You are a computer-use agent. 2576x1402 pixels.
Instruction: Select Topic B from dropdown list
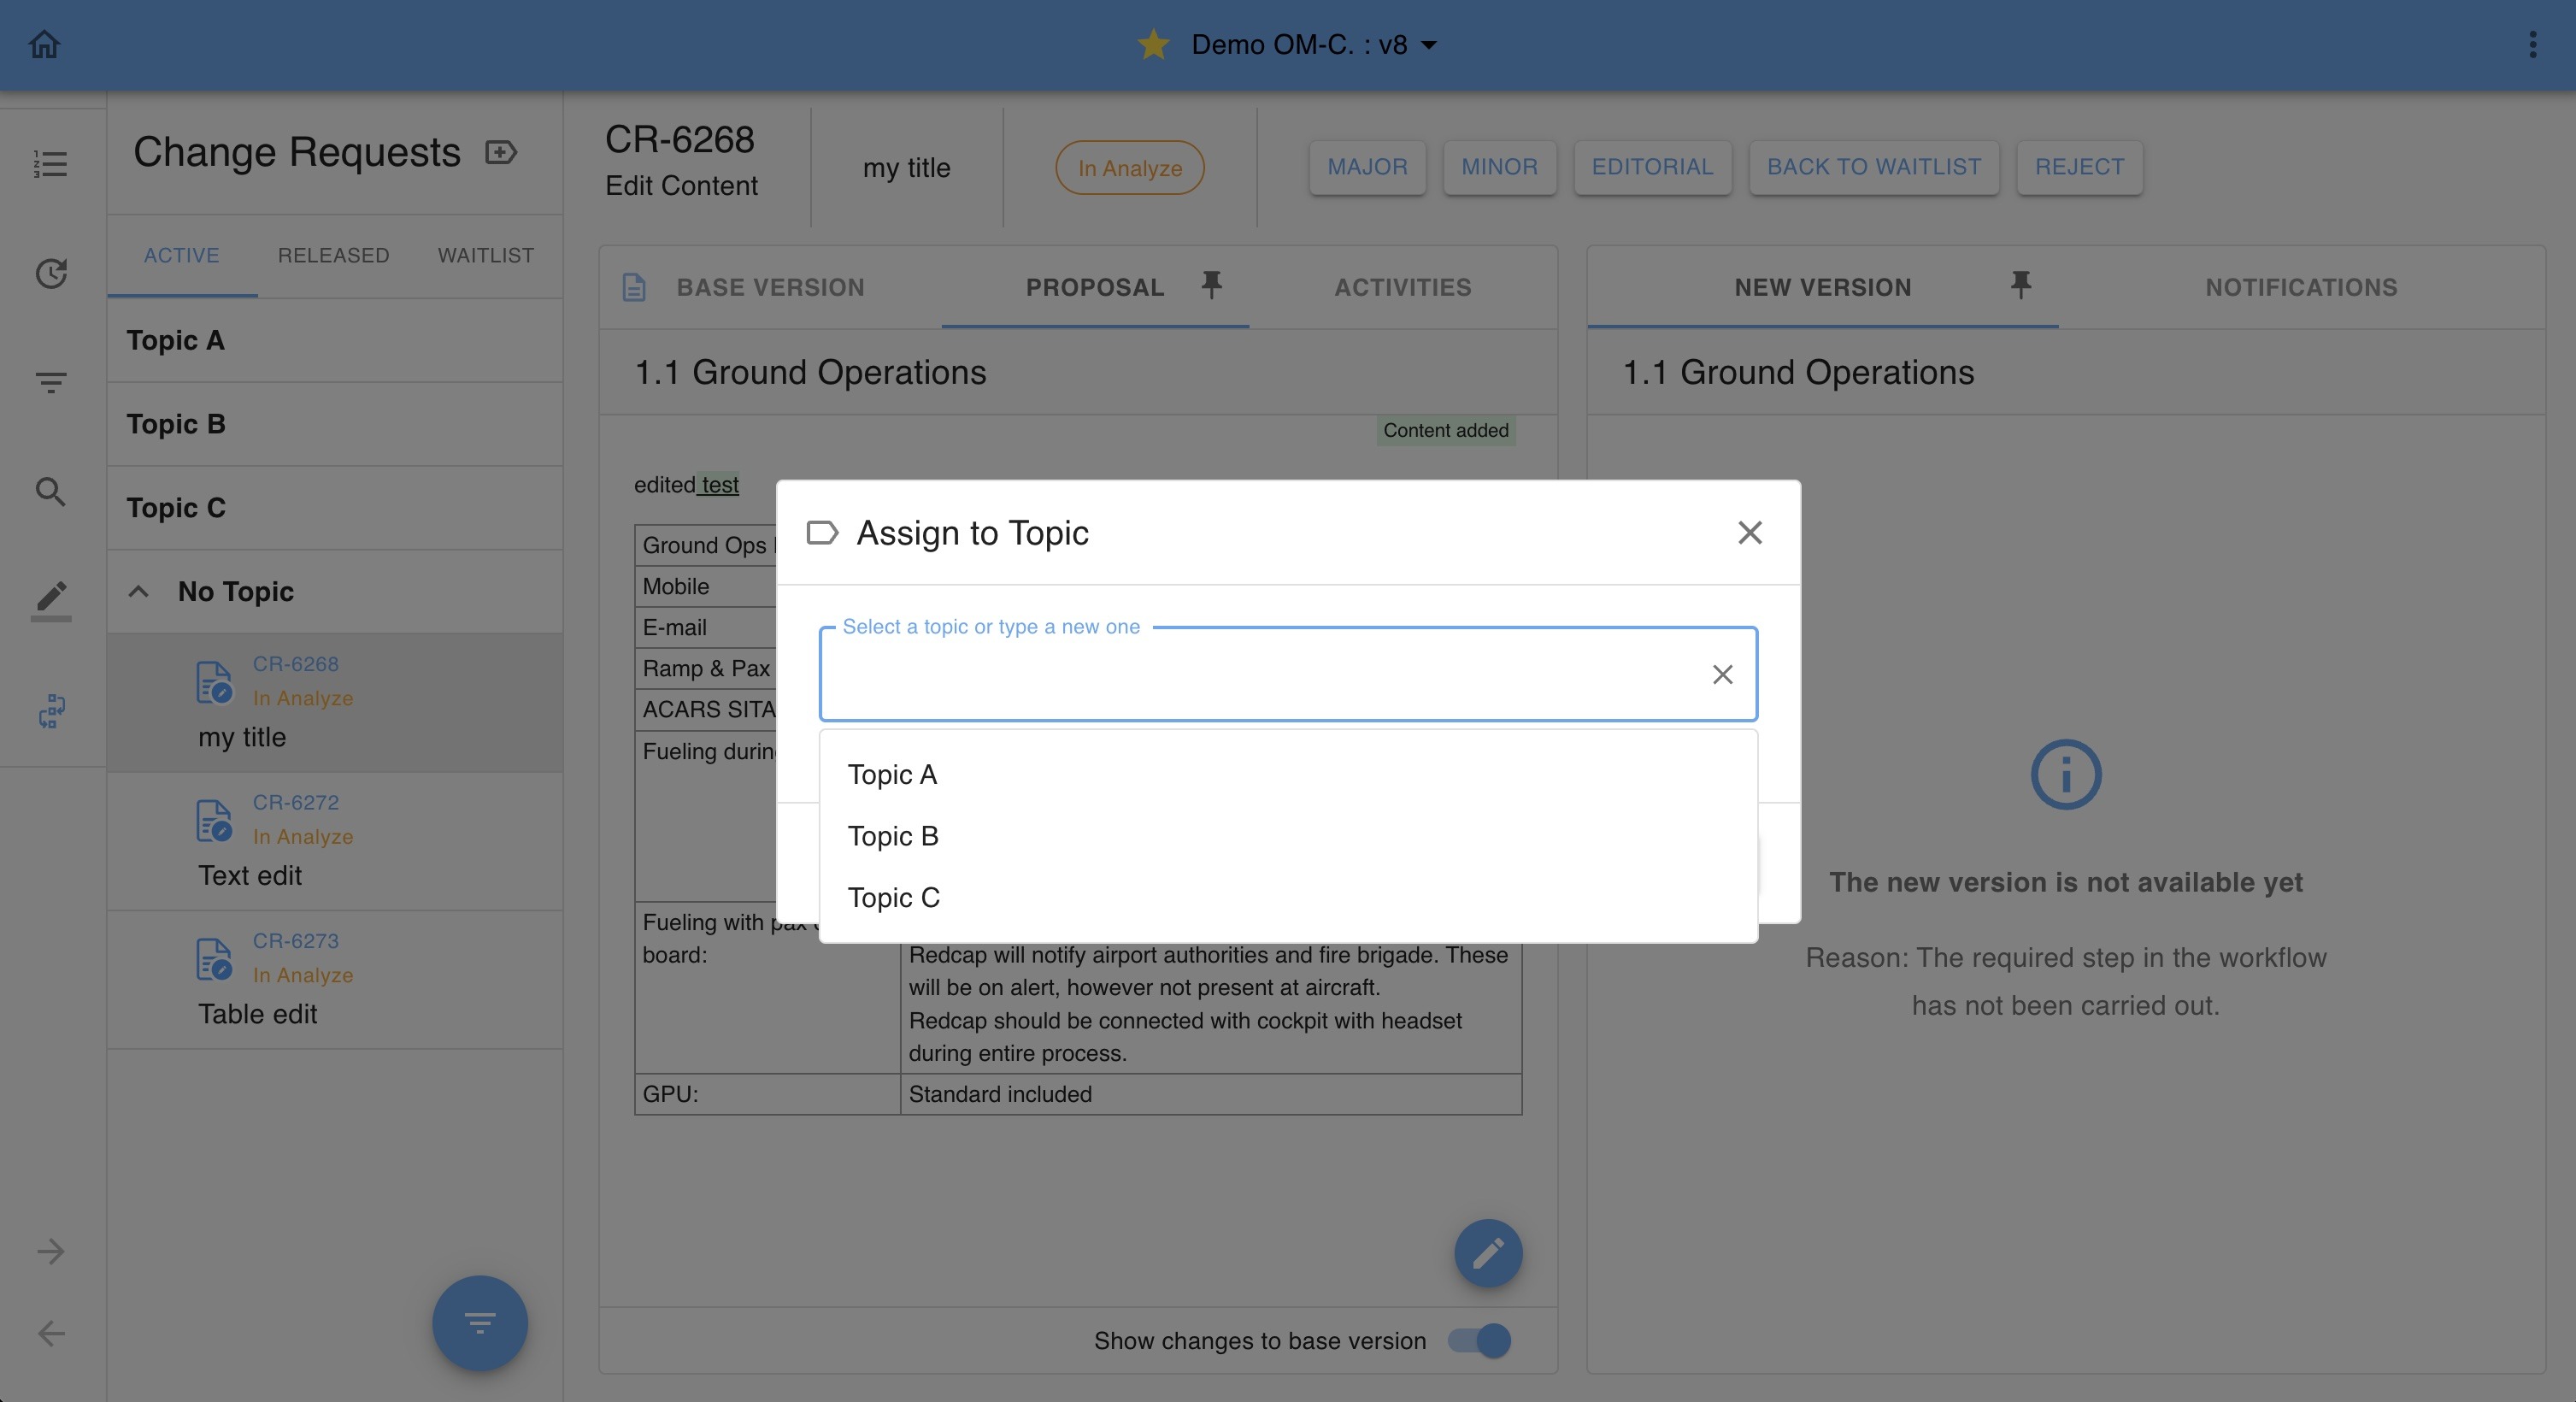tap(893, 836)
